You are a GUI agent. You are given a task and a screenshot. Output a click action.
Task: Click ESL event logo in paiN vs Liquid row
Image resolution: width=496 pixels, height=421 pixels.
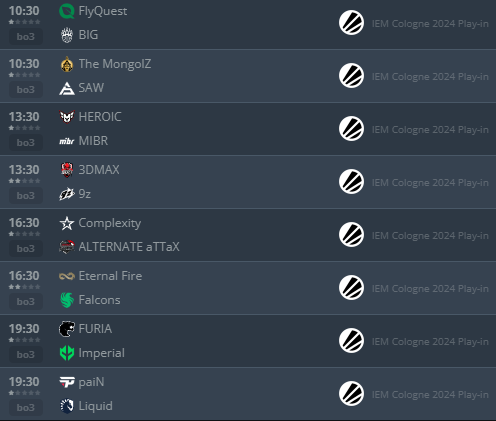click(x=351, y=394)
